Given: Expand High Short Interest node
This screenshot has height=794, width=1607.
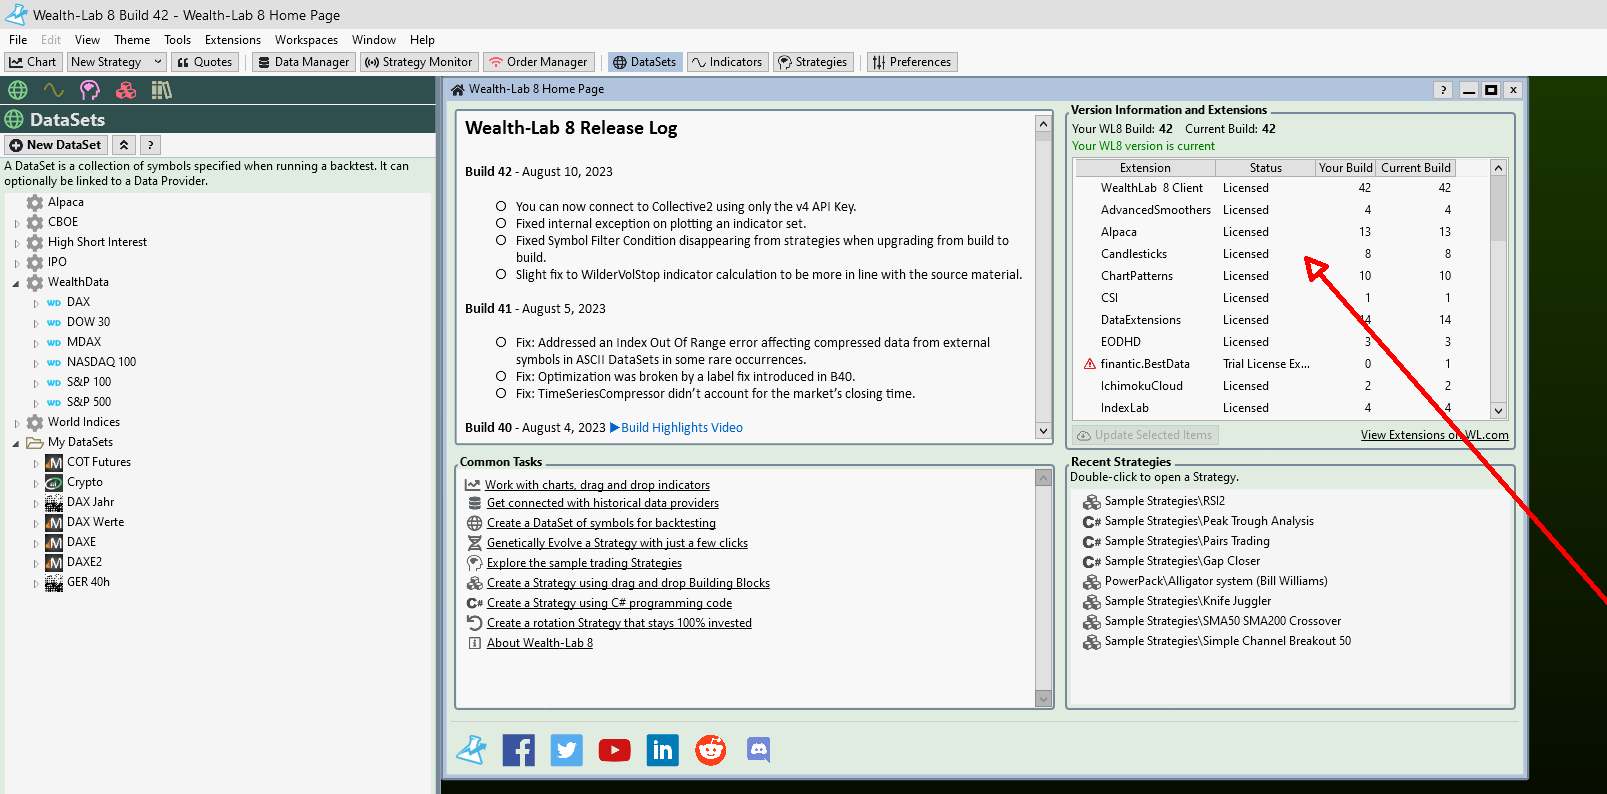Looking at the screenshot, I should click(17, 243).
